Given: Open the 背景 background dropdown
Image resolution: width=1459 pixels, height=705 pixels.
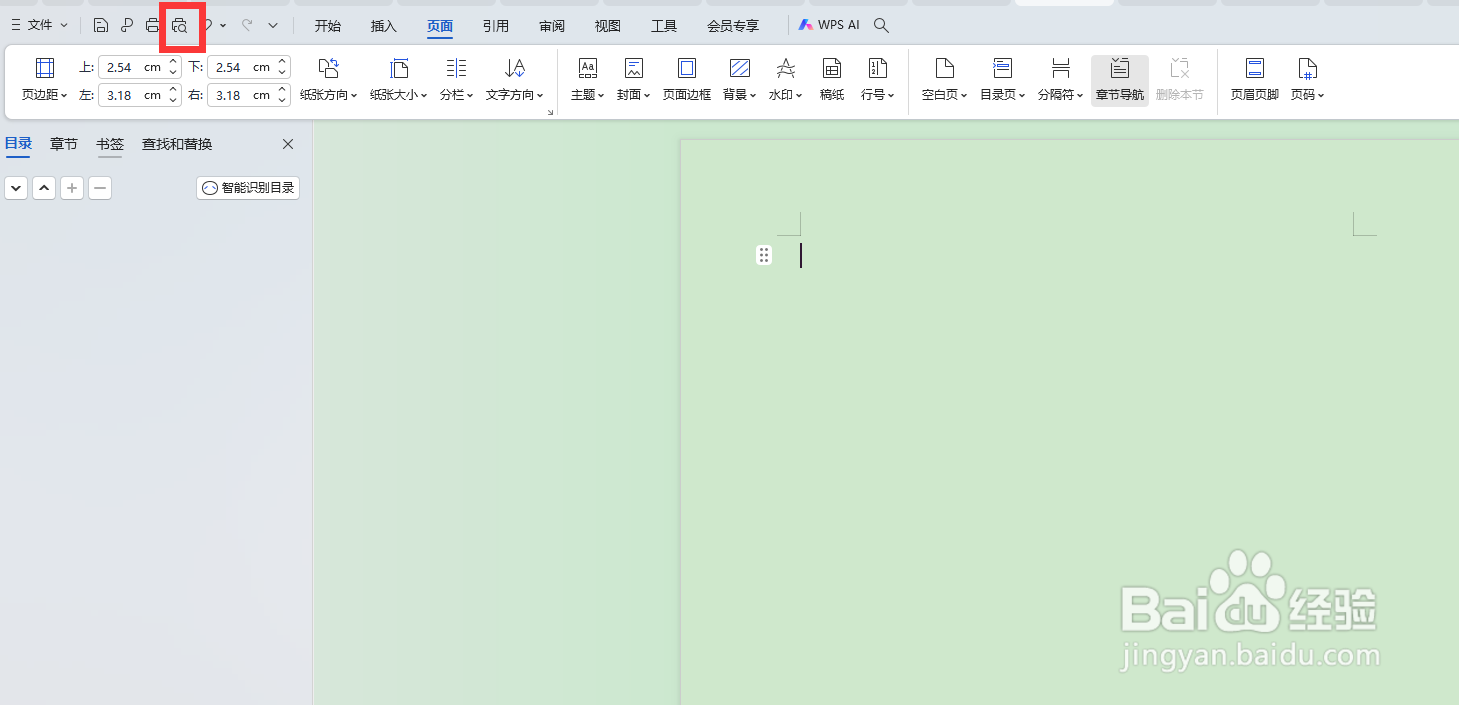Looking at the screenshot, I should click(740, 80).
